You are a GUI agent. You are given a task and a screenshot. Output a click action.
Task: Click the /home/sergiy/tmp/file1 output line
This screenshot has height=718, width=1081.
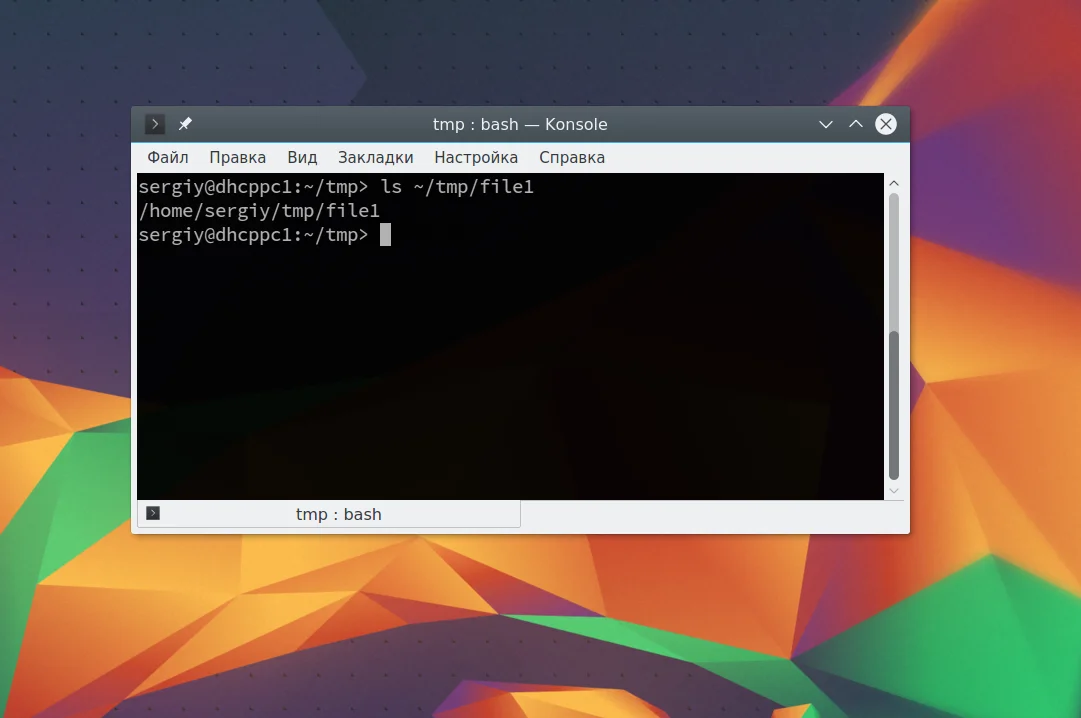(x=259, y=210)
